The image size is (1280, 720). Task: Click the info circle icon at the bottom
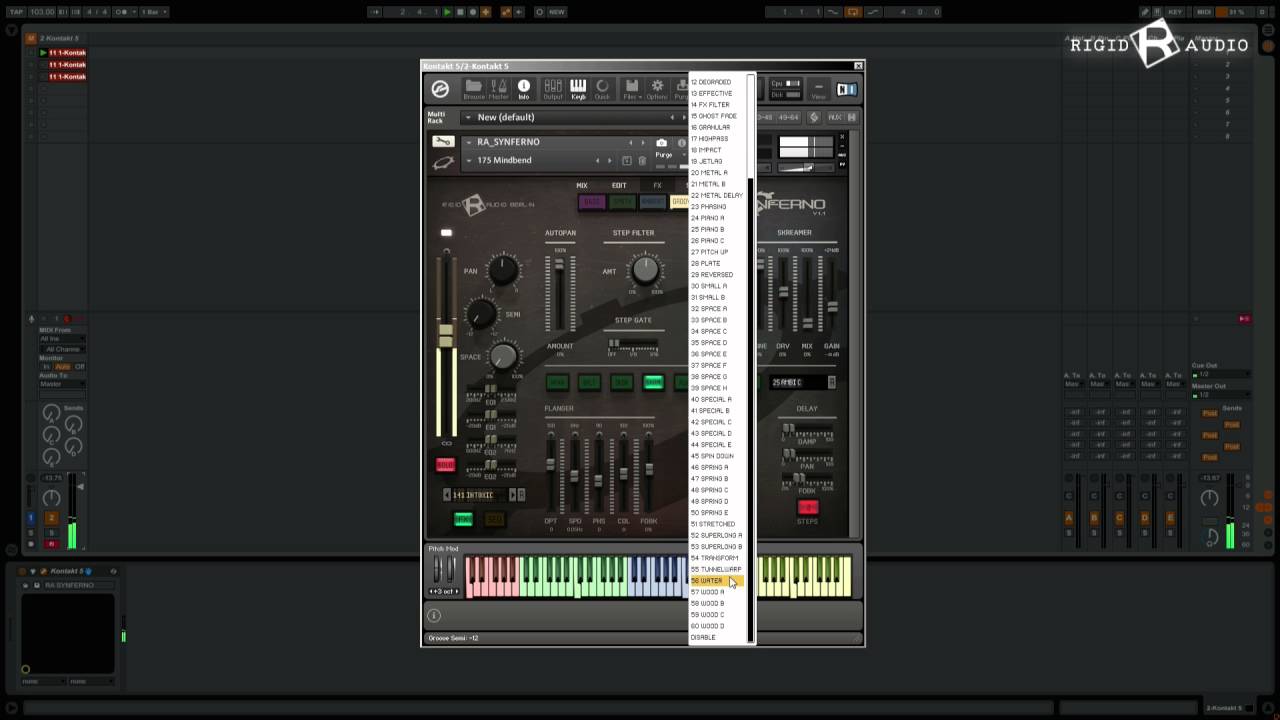[434, 616]
